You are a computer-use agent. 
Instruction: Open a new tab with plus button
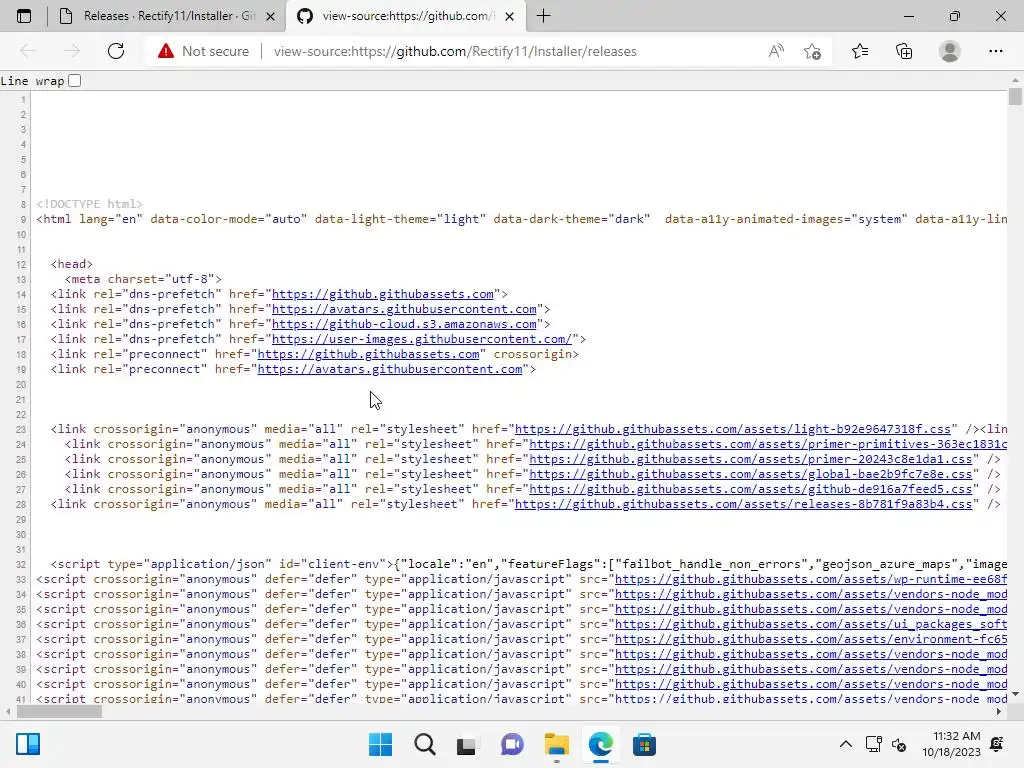point(543,16)
